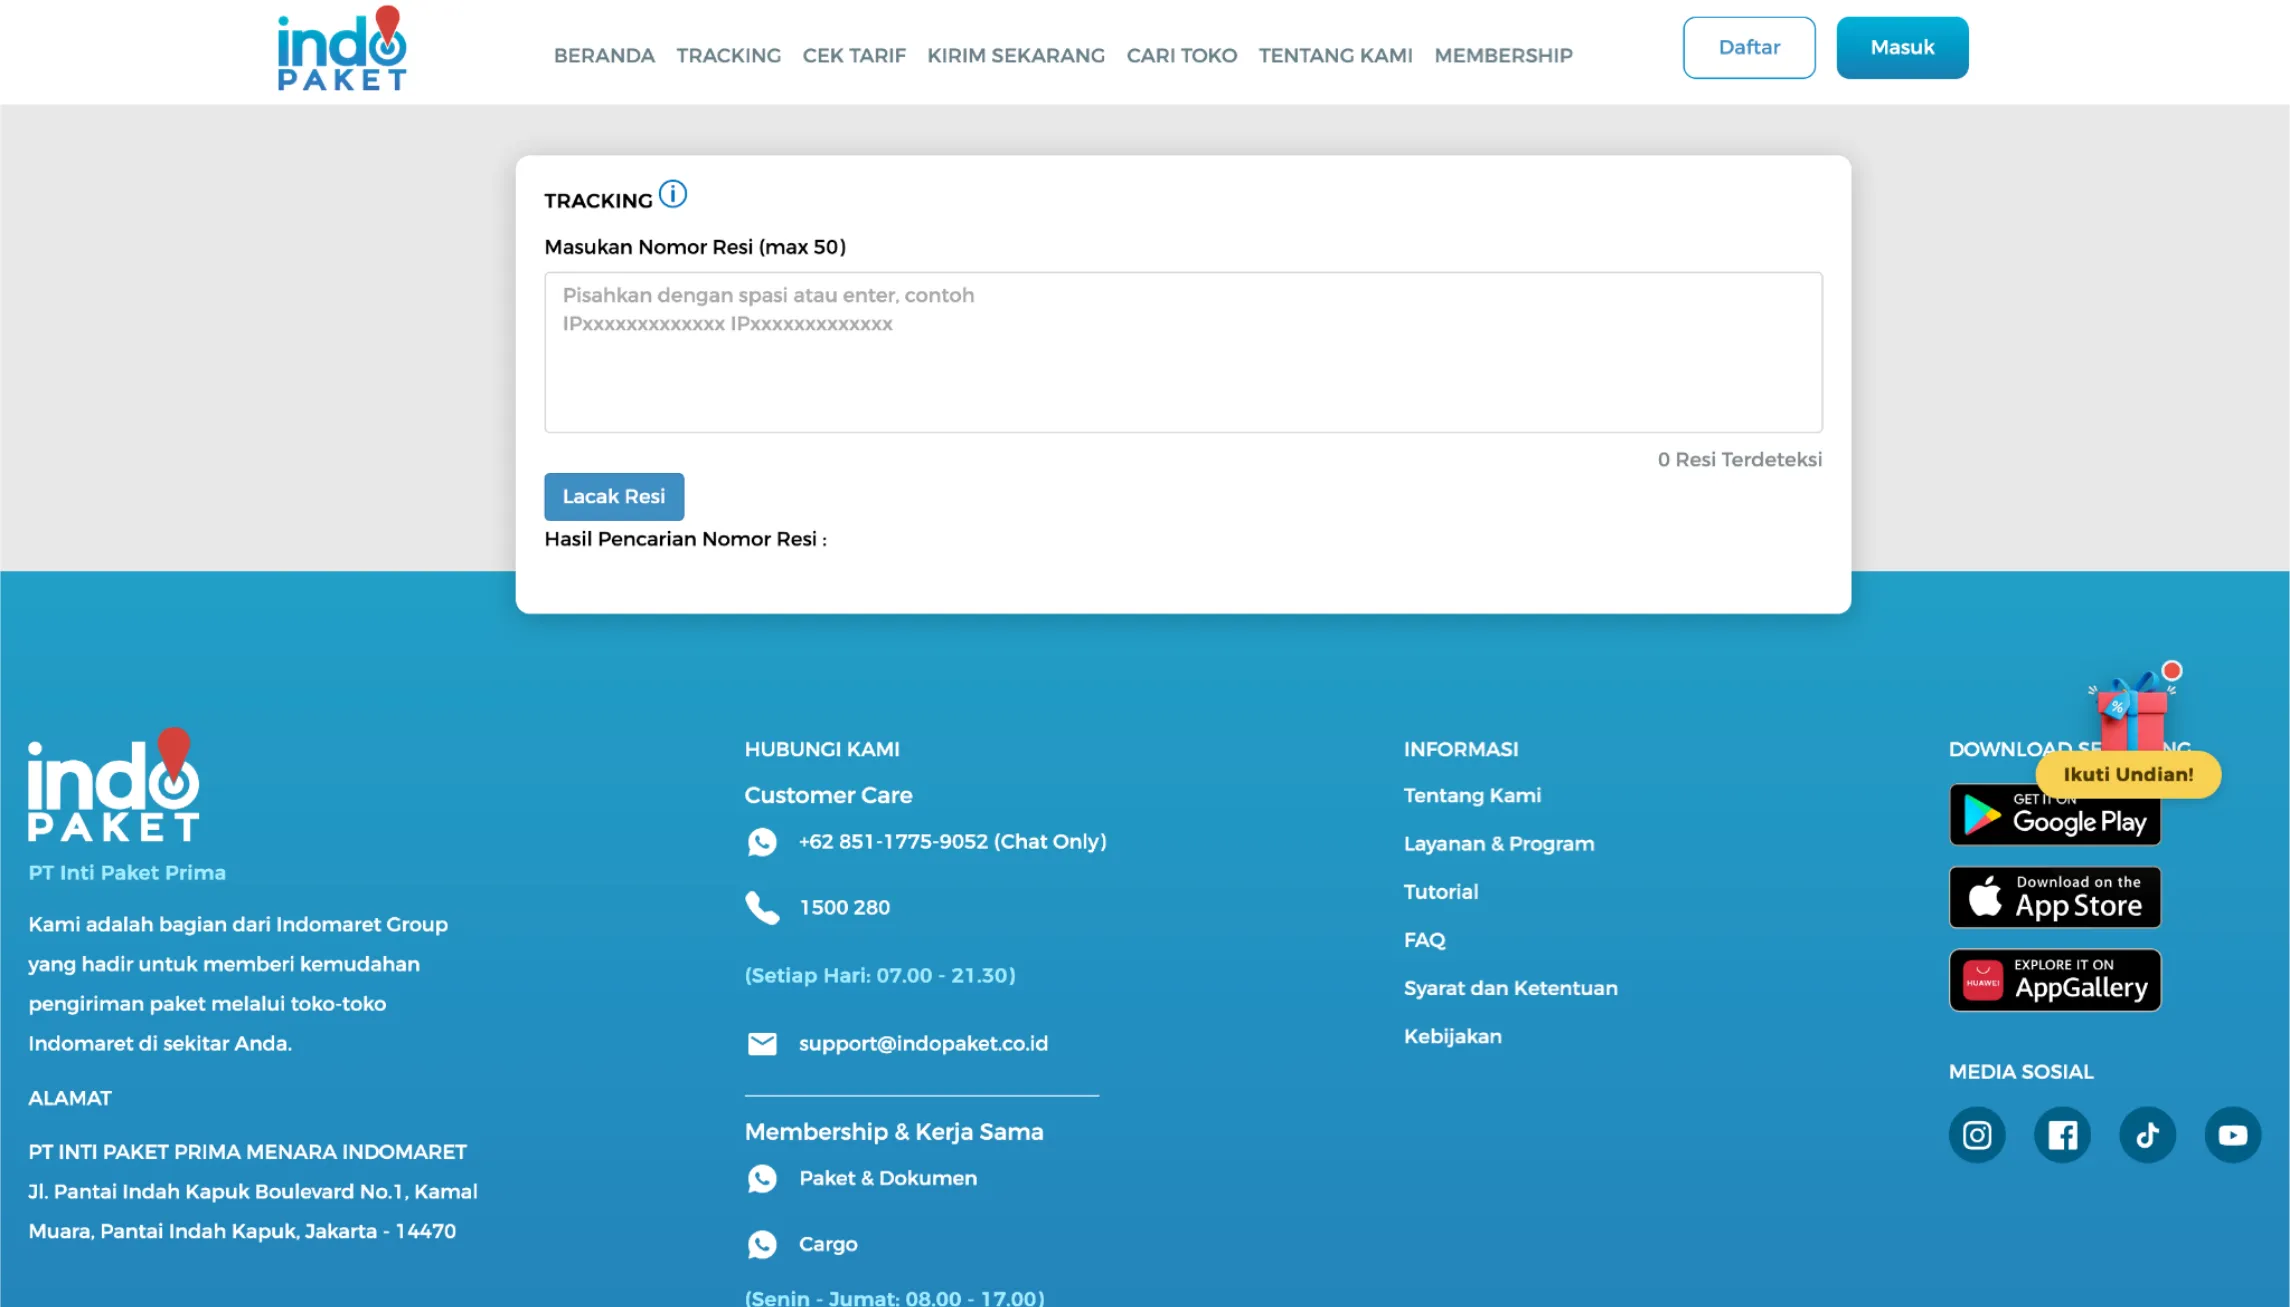Focus the Nomor Resi text area
Screen dimensions: 2290x1307
[1183, 352]
